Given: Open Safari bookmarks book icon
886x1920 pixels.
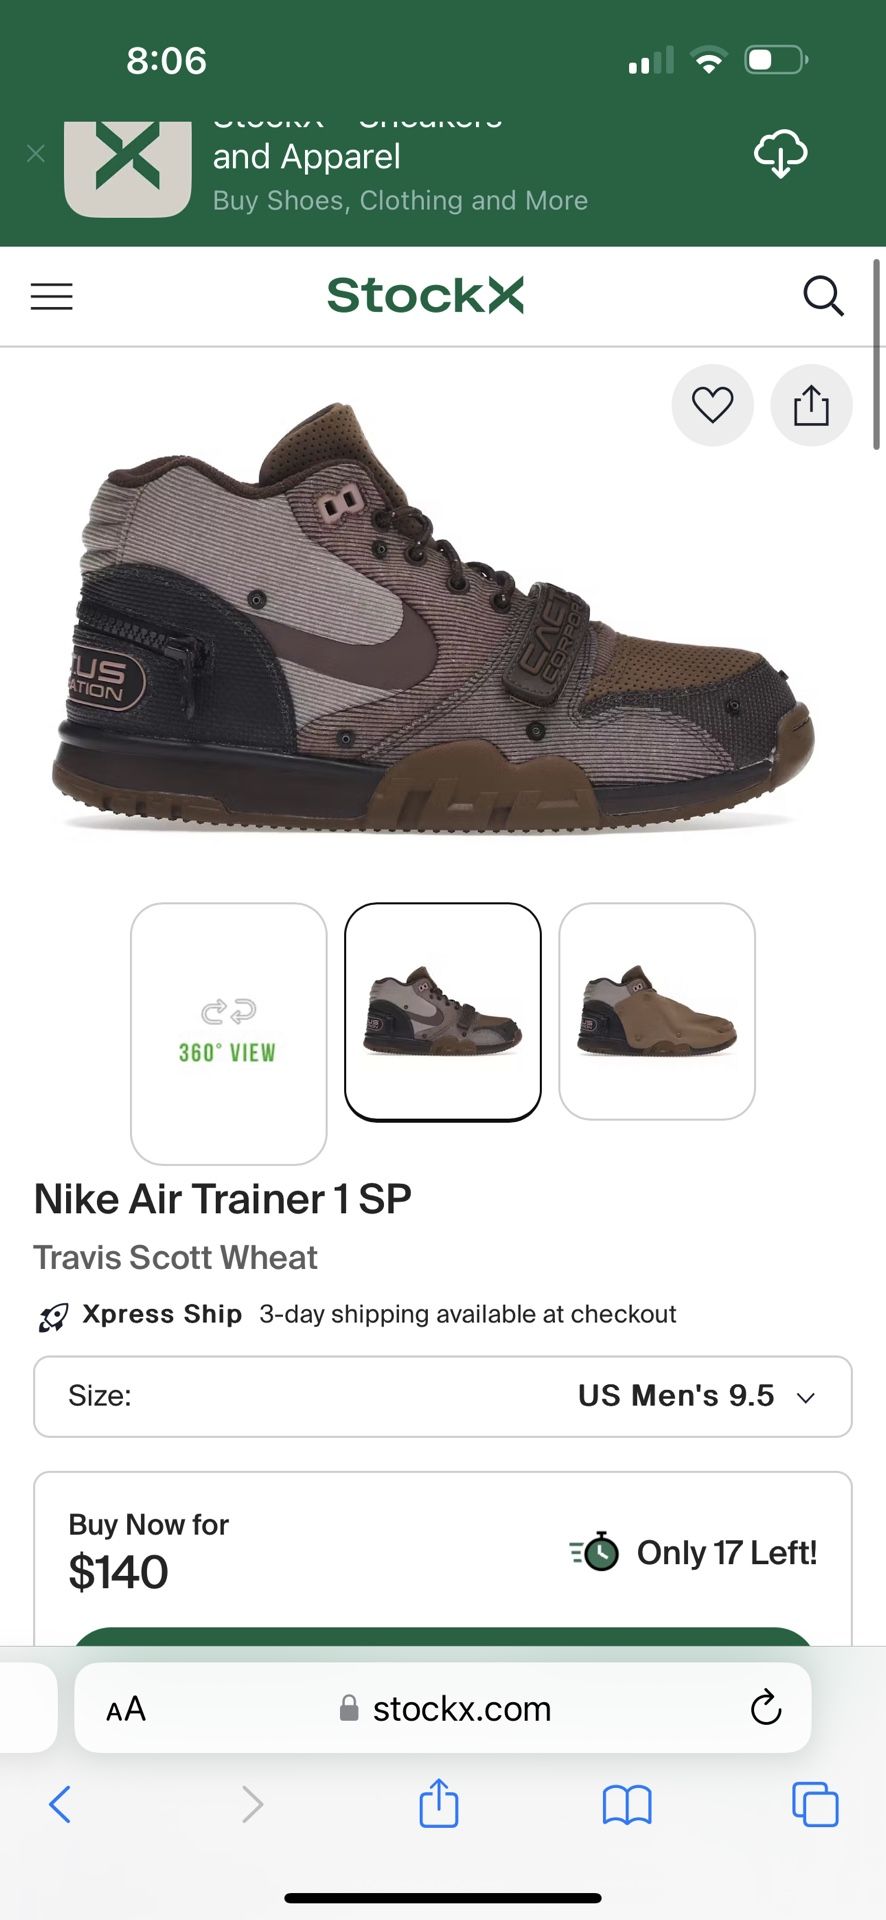Looking at the screenshot, I should 627,1805.
